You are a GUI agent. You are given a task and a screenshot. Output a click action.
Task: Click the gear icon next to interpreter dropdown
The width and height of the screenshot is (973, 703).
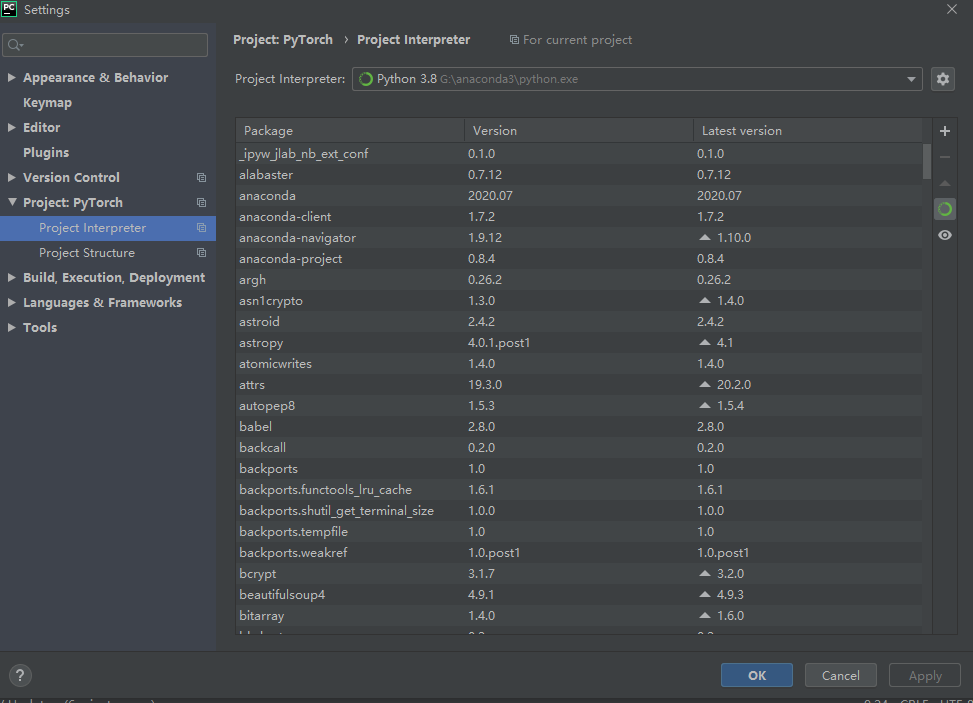click(943, 79)
